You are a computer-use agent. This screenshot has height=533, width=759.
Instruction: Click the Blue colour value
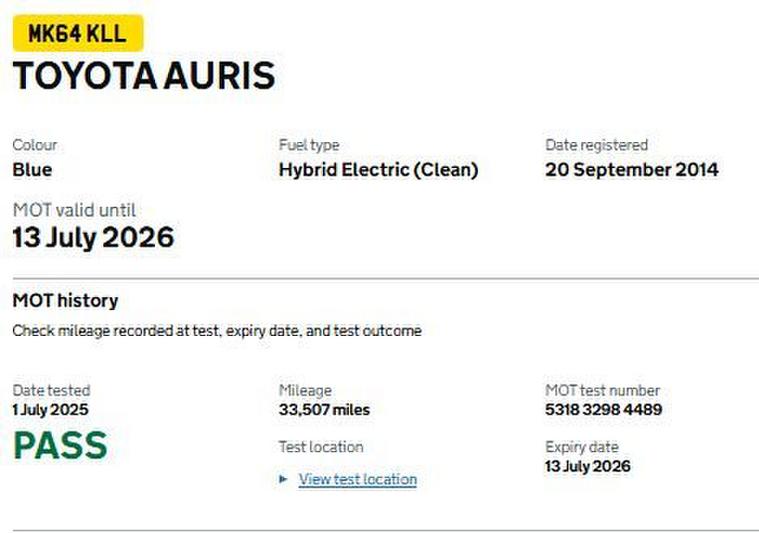(32, 170)
